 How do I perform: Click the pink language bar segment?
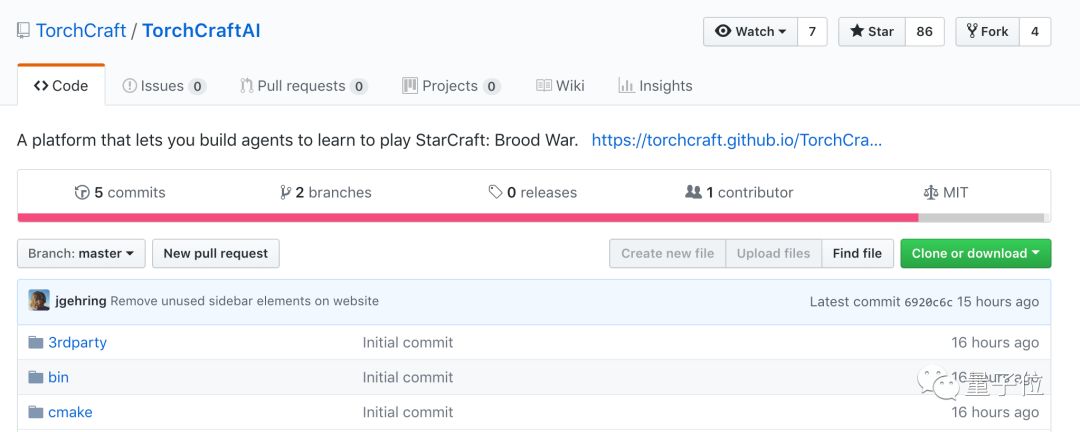tap(468, 218)
